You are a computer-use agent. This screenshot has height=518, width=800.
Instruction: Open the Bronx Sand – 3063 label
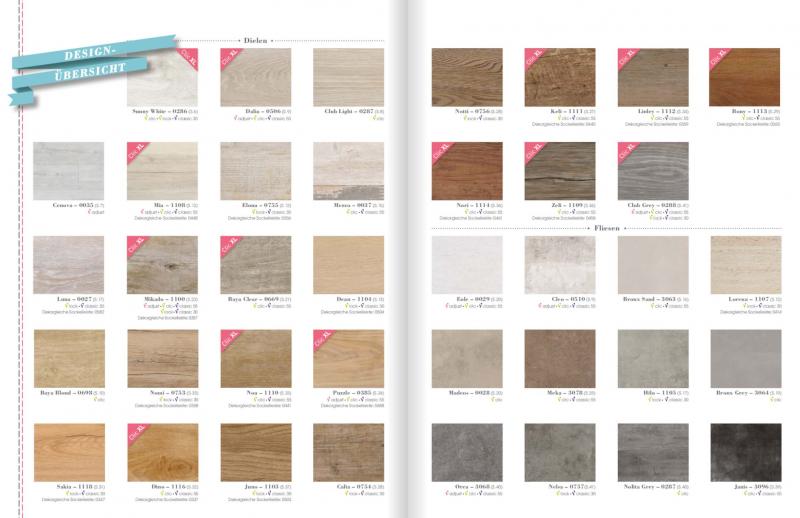click(x=651, y=300)
